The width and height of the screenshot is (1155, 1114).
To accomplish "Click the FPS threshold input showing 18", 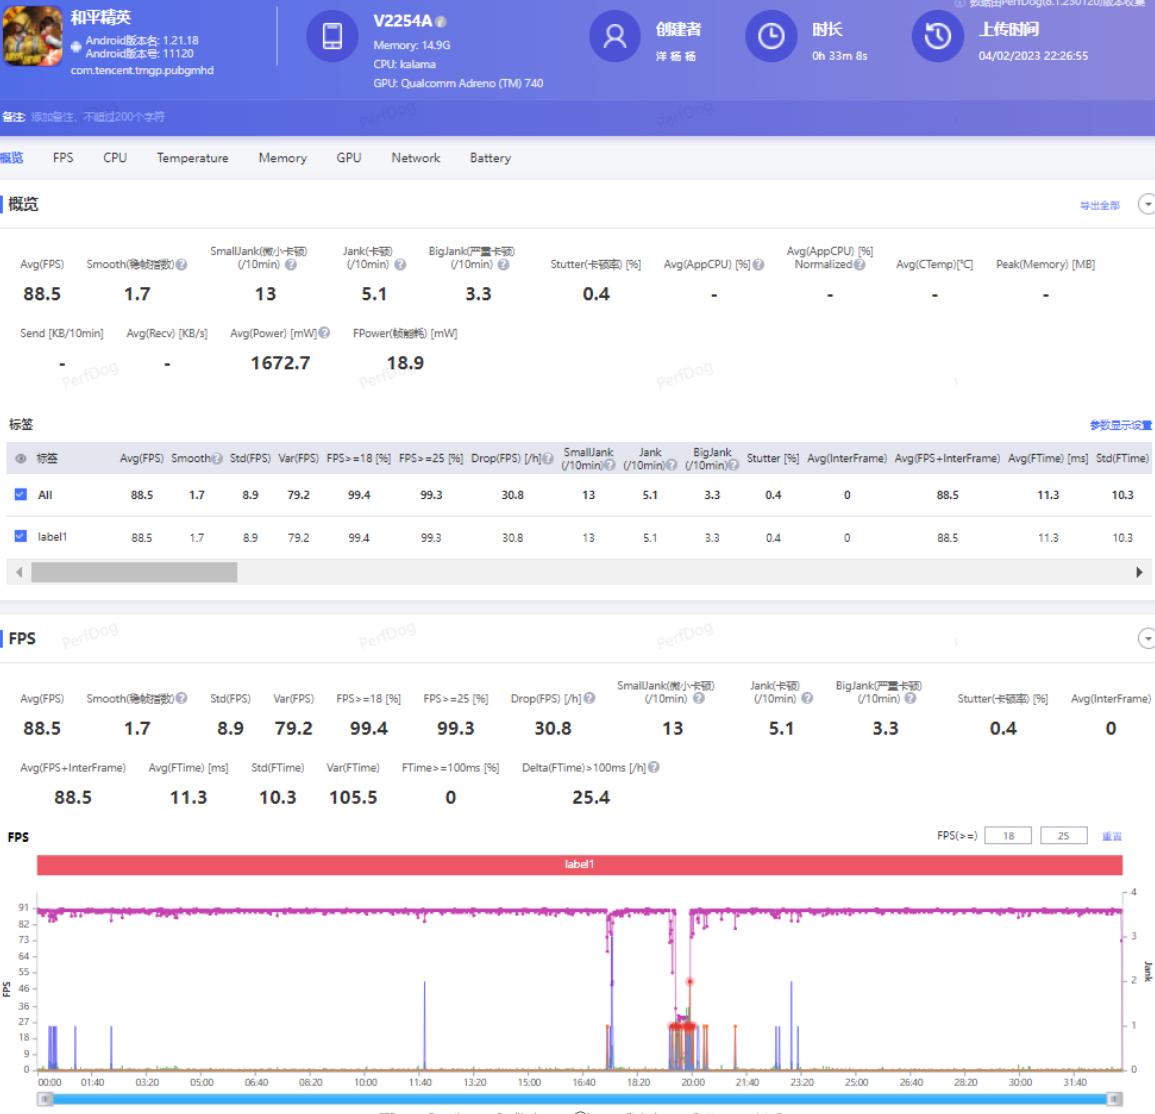I will click(1008, 836).
